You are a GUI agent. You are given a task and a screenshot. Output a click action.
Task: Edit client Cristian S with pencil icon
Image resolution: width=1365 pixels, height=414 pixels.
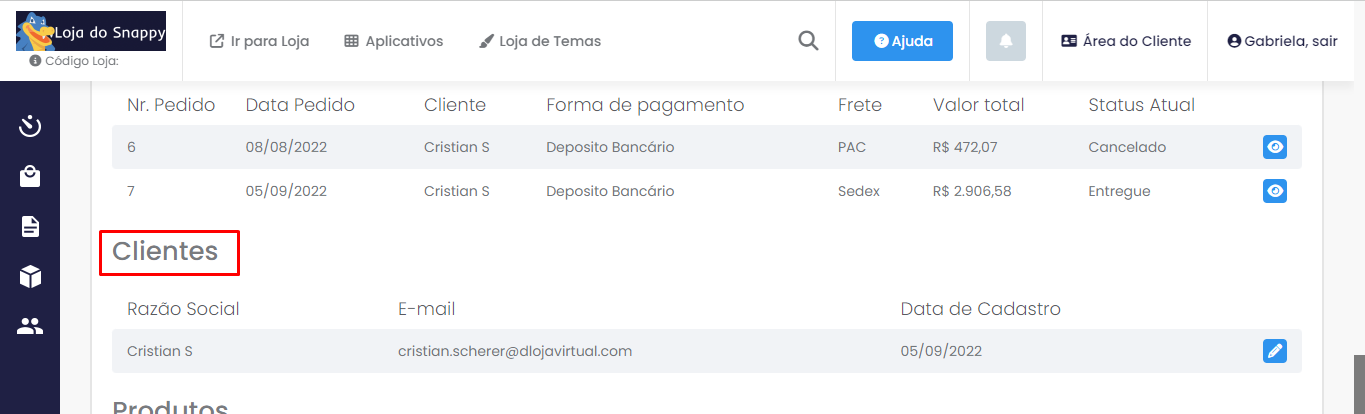click(1274, 351)
